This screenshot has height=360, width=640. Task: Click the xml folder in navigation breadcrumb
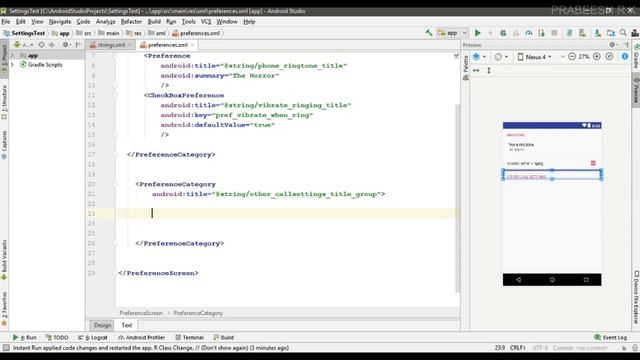tap(157, 33)
